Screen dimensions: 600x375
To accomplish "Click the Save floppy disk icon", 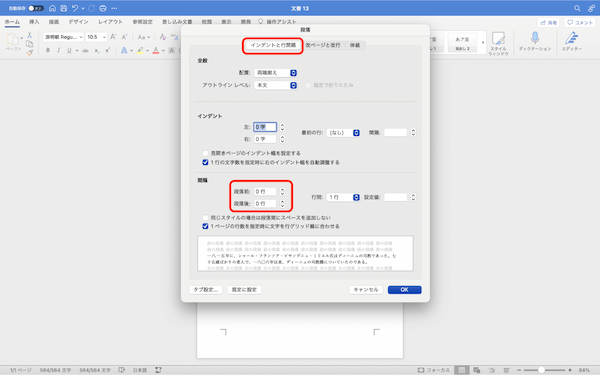I will [x=64, y=8].
